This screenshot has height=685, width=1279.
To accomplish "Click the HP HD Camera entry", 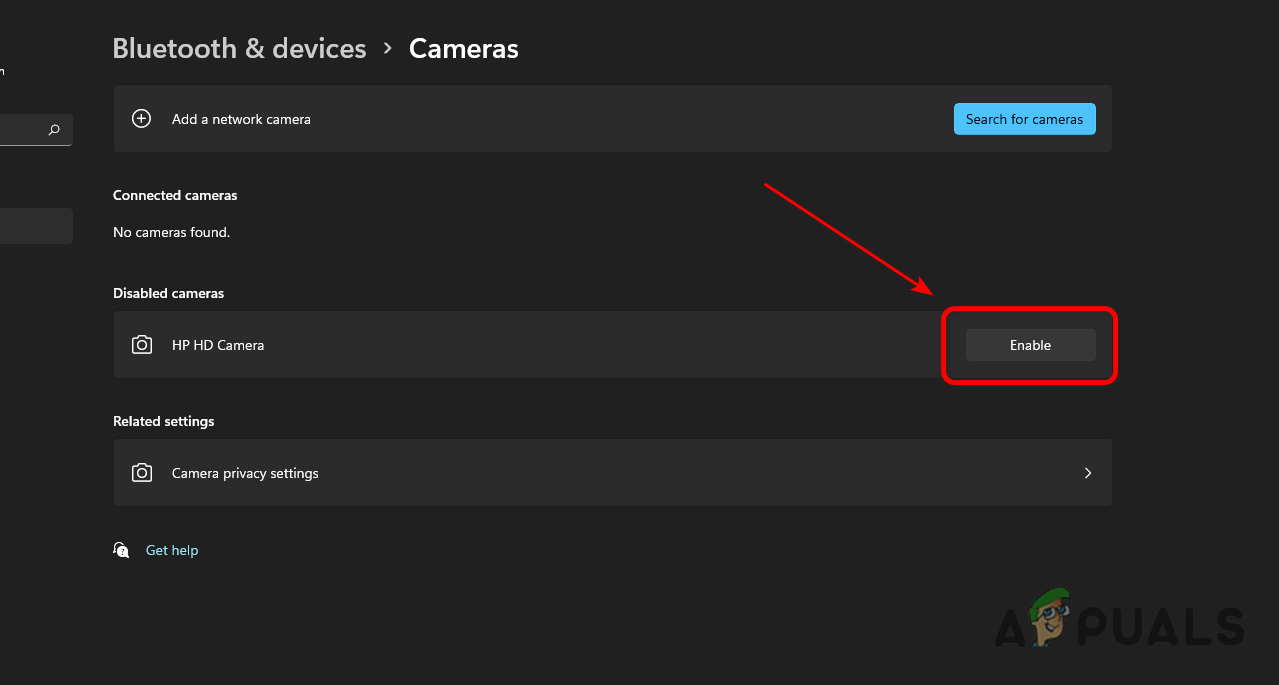I will pyautogui.click(x=218, y=344).
